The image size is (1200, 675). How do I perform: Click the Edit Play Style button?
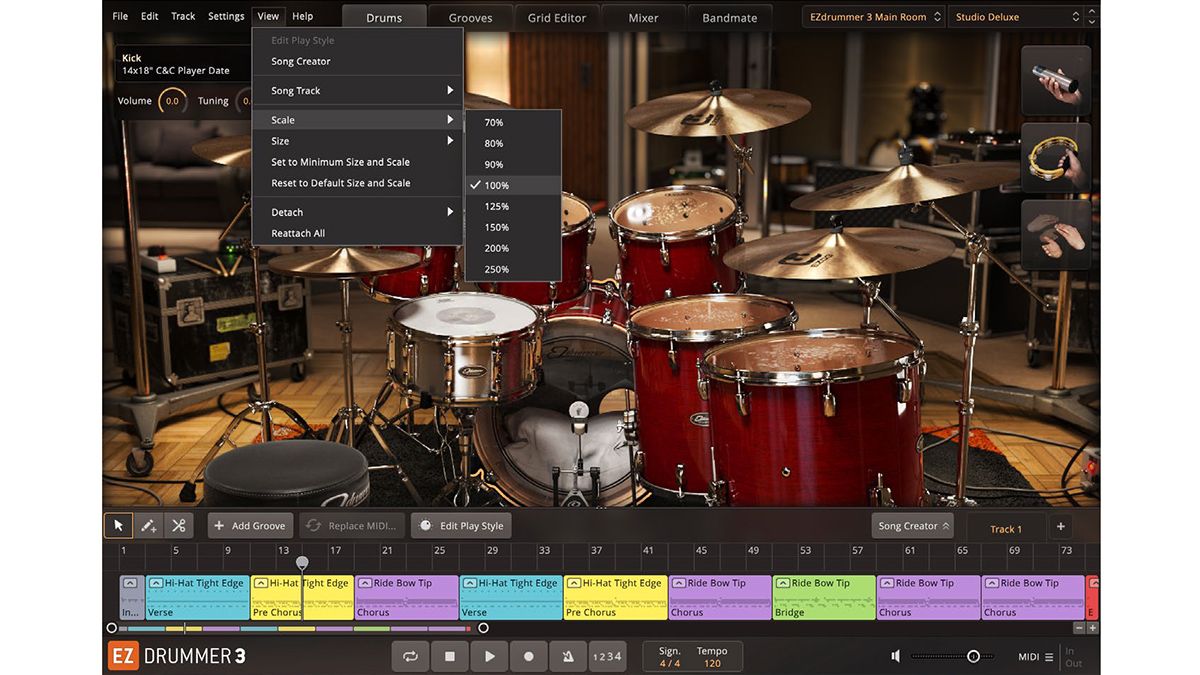point(461,526)
